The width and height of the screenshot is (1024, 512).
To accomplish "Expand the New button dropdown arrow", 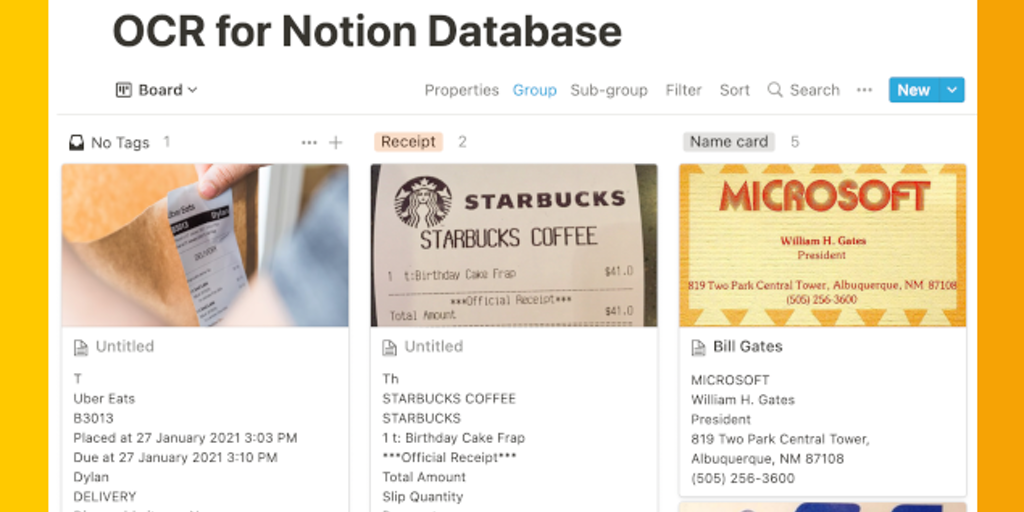I will pyautogui.click(x=952, y=90).
